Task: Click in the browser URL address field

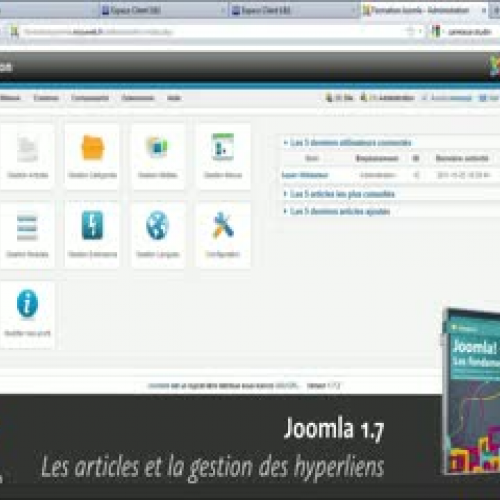Action: pos(213,32)
